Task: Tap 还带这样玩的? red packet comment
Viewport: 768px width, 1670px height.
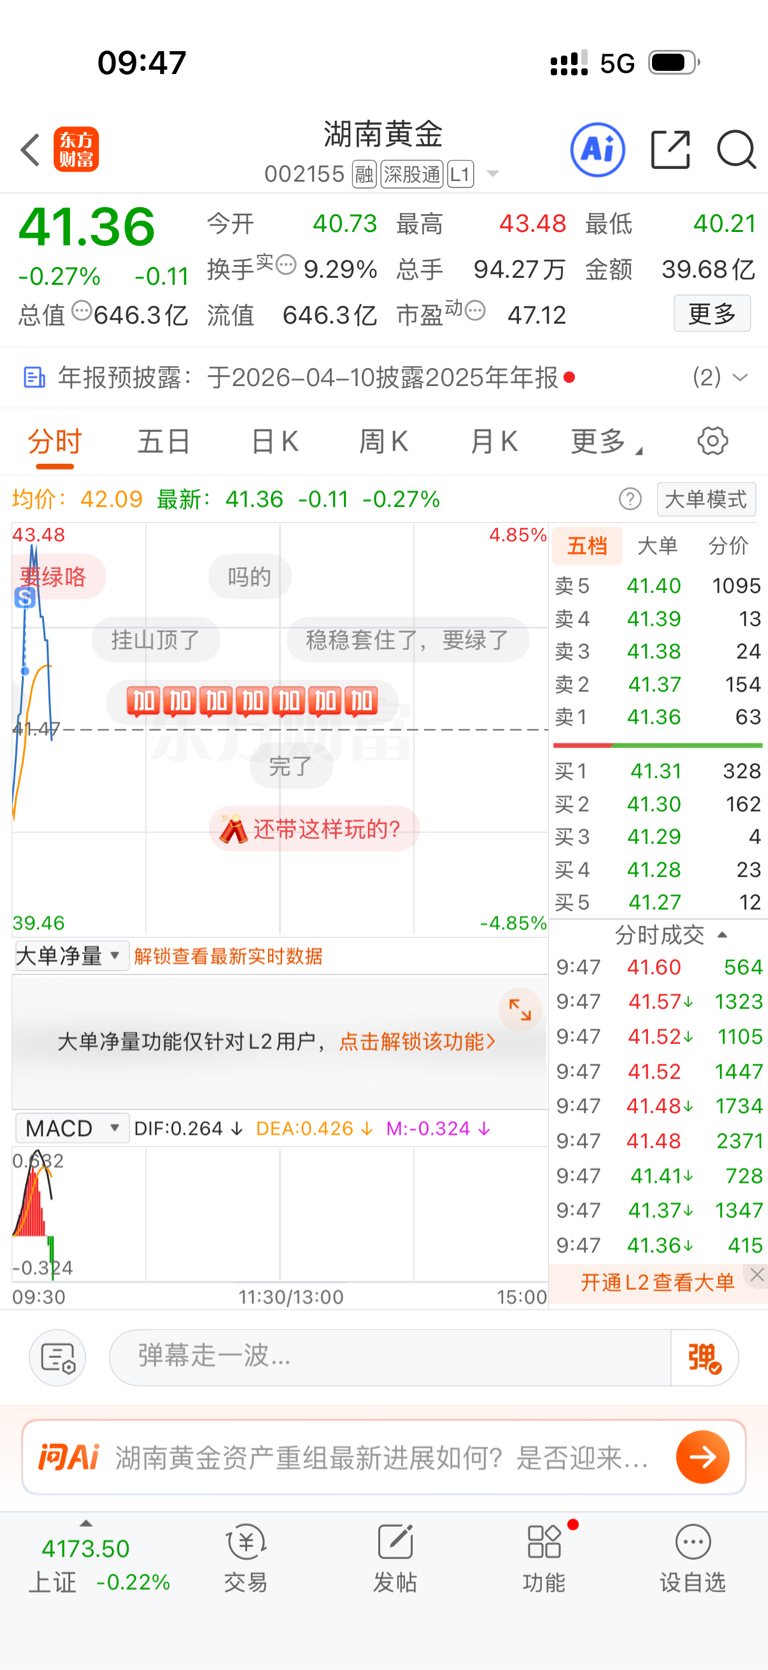Action: (x=314, y=829)
